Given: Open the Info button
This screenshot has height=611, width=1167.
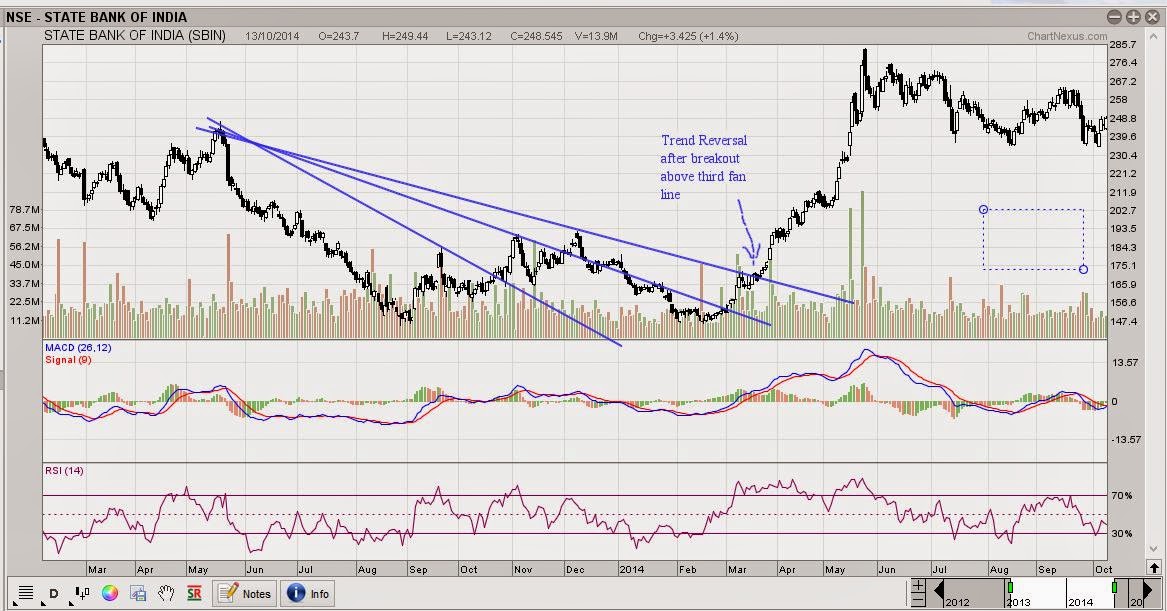Looking at the screenshot, I should tap(308, 594).
